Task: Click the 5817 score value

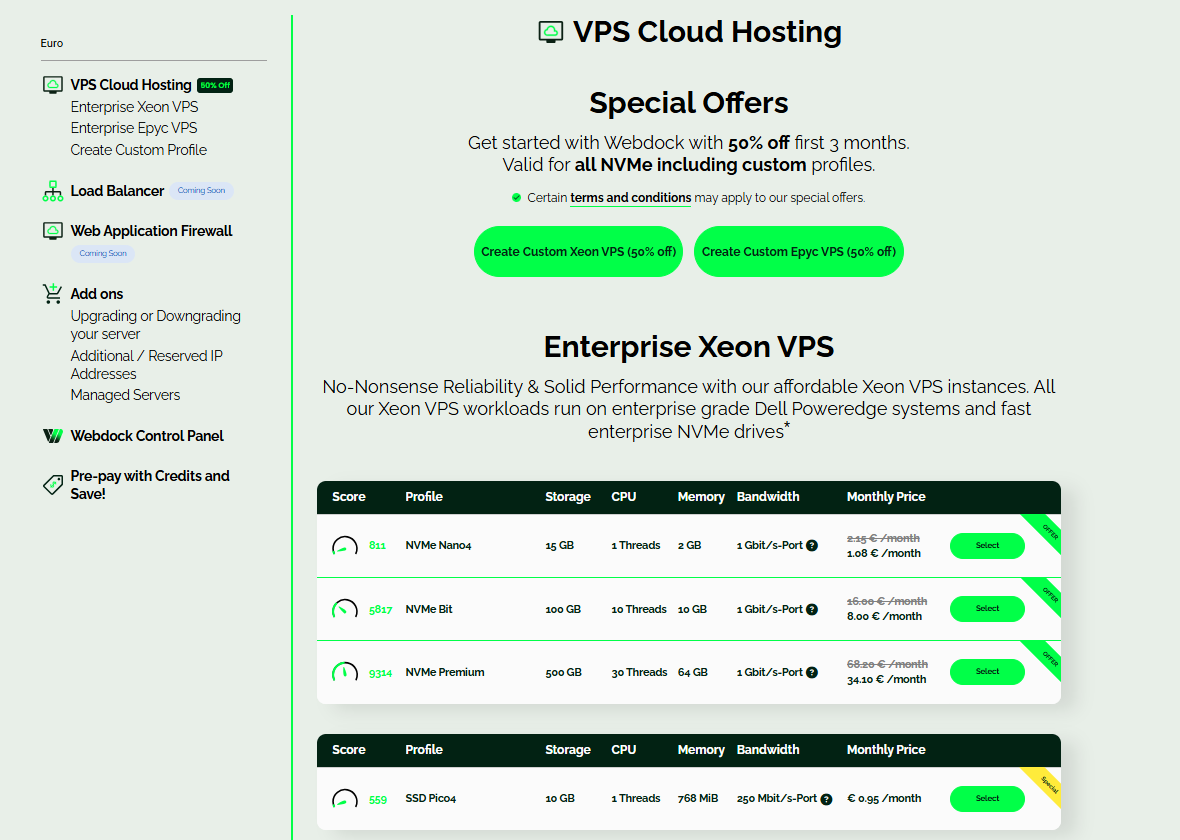Action: click(x=381, y=610)
